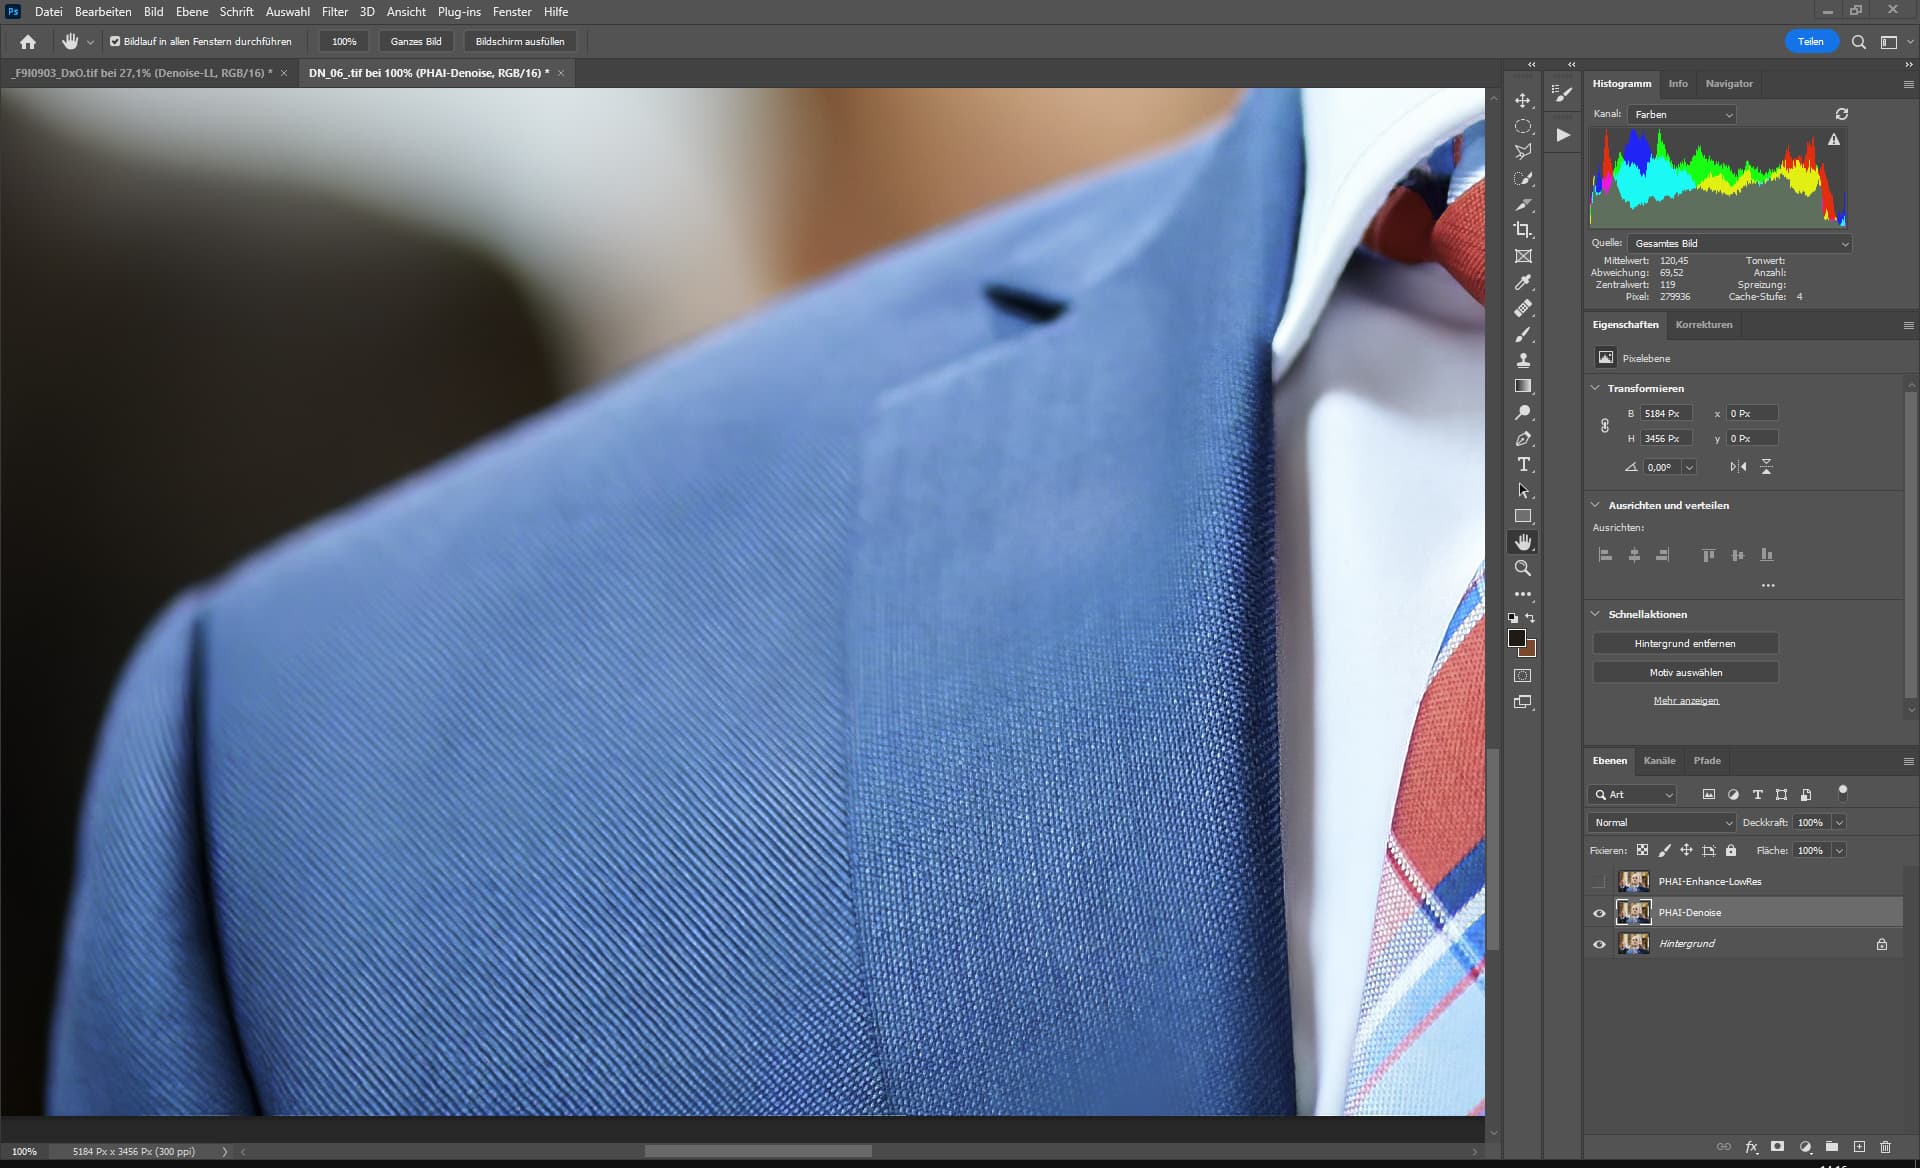Select the Move tool
The height and width of the screenshot is (1168, 1920).
[x=1522, y=101]
